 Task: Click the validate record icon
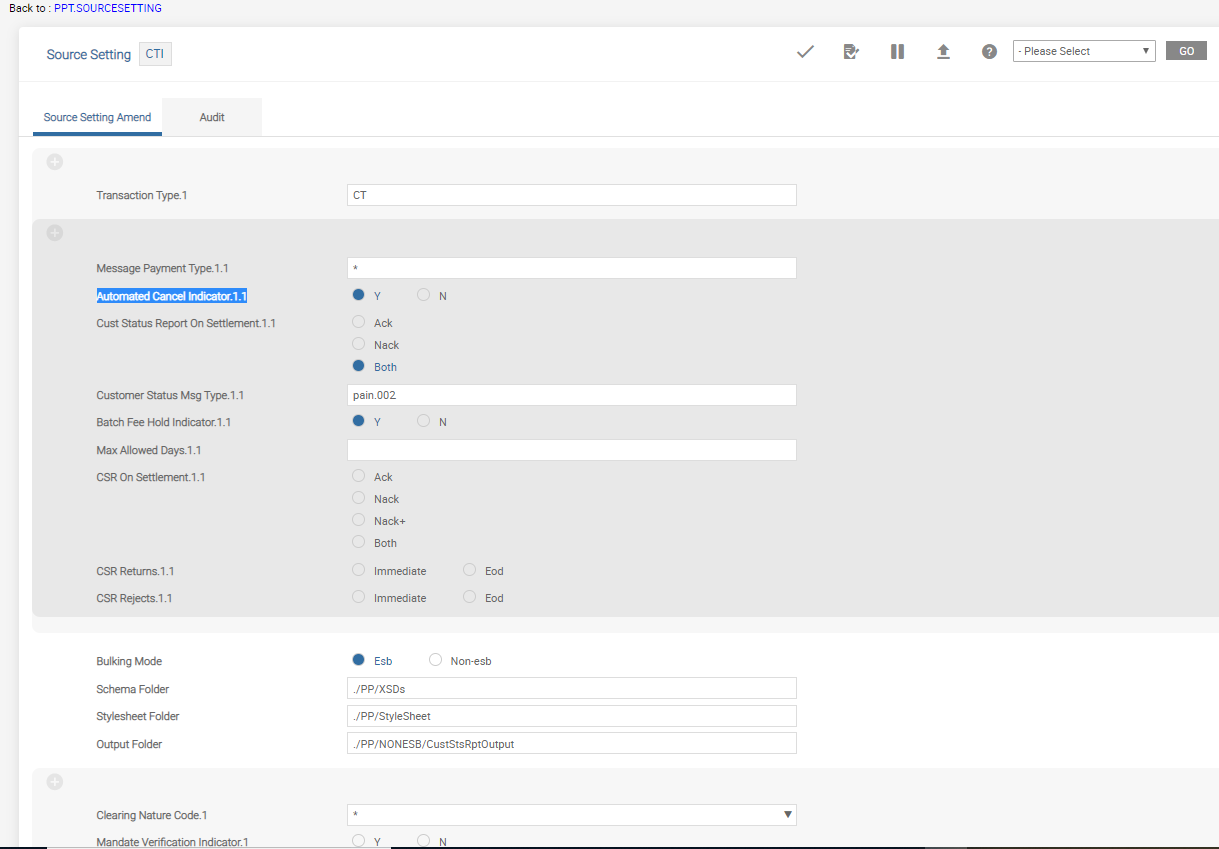point(851,52)
